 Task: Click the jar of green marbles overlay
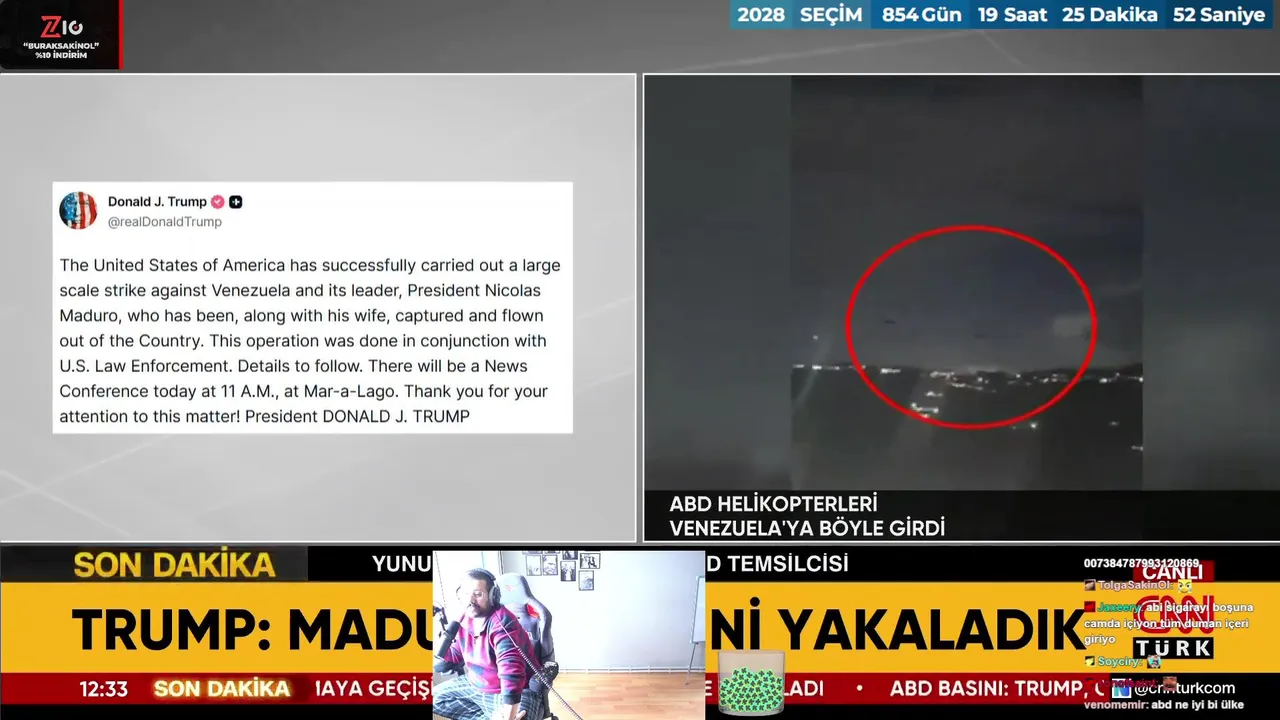click(751, 683)
